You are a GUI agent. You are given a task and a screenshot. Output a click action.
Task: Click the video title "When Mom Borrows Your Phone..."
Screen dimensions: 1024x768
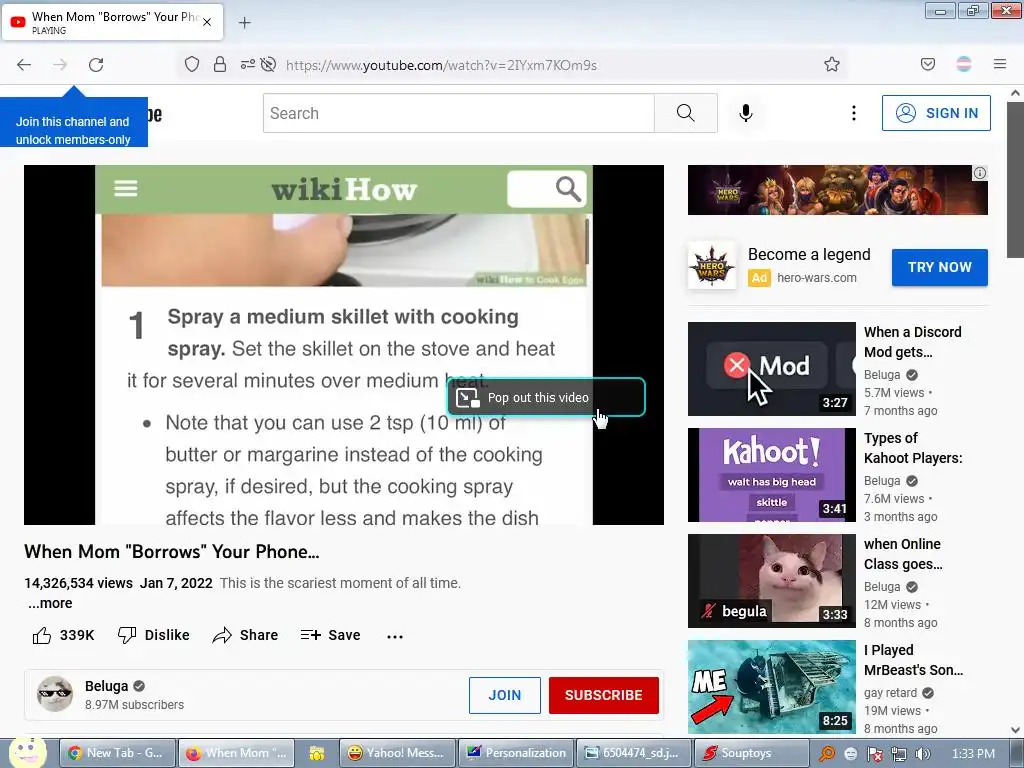(172, 552)
